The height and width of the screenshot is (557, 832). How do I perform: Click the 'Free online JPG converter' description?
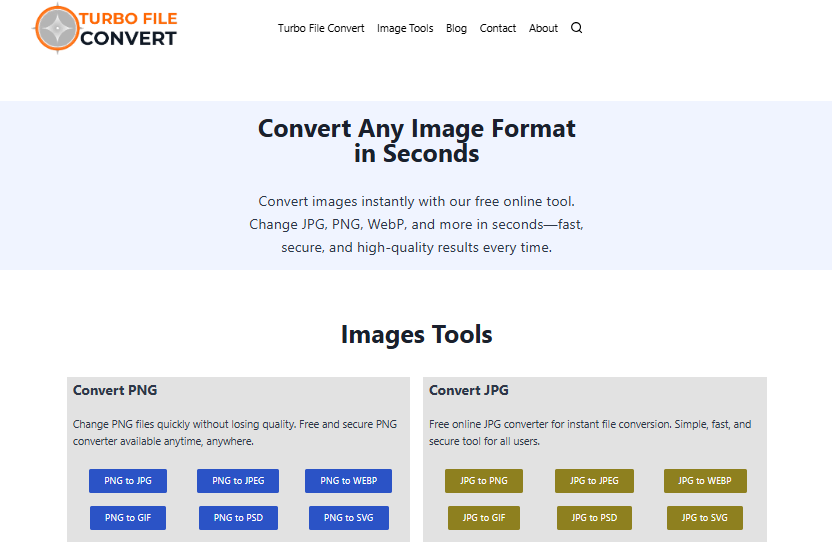[590, 432]
